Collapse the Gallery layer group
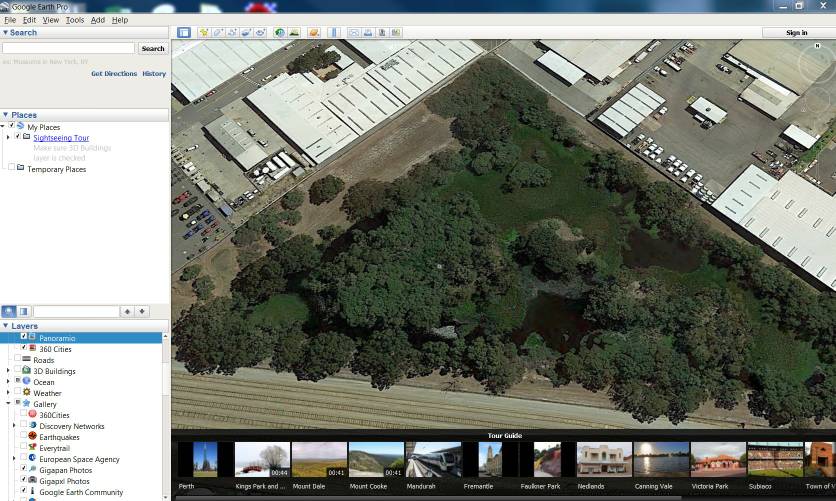The height and width of the screenshot is (501, 836). coord(8,404)
